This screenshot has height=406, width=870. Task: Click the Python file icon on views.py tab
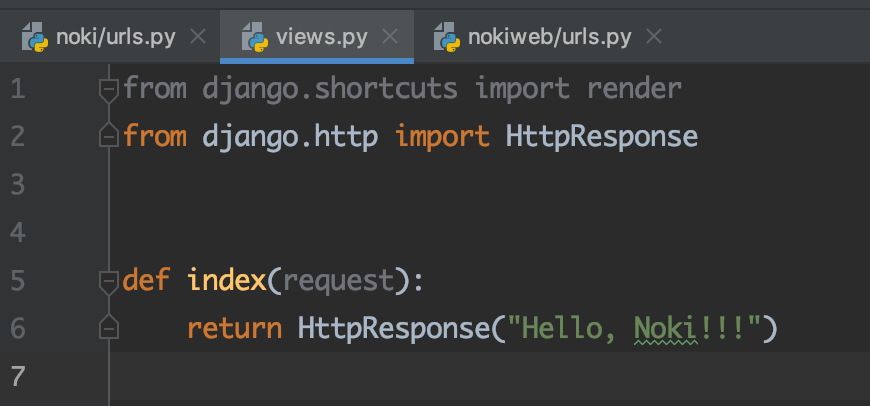click(x=256, y=38)
